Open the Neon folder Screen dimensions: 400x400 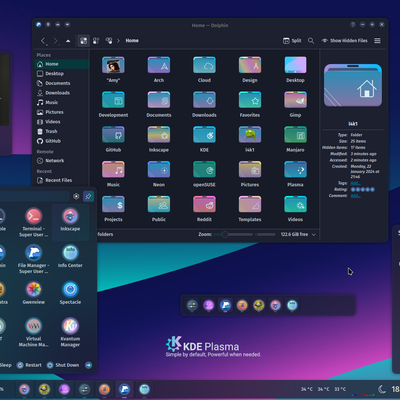[159, 174]
